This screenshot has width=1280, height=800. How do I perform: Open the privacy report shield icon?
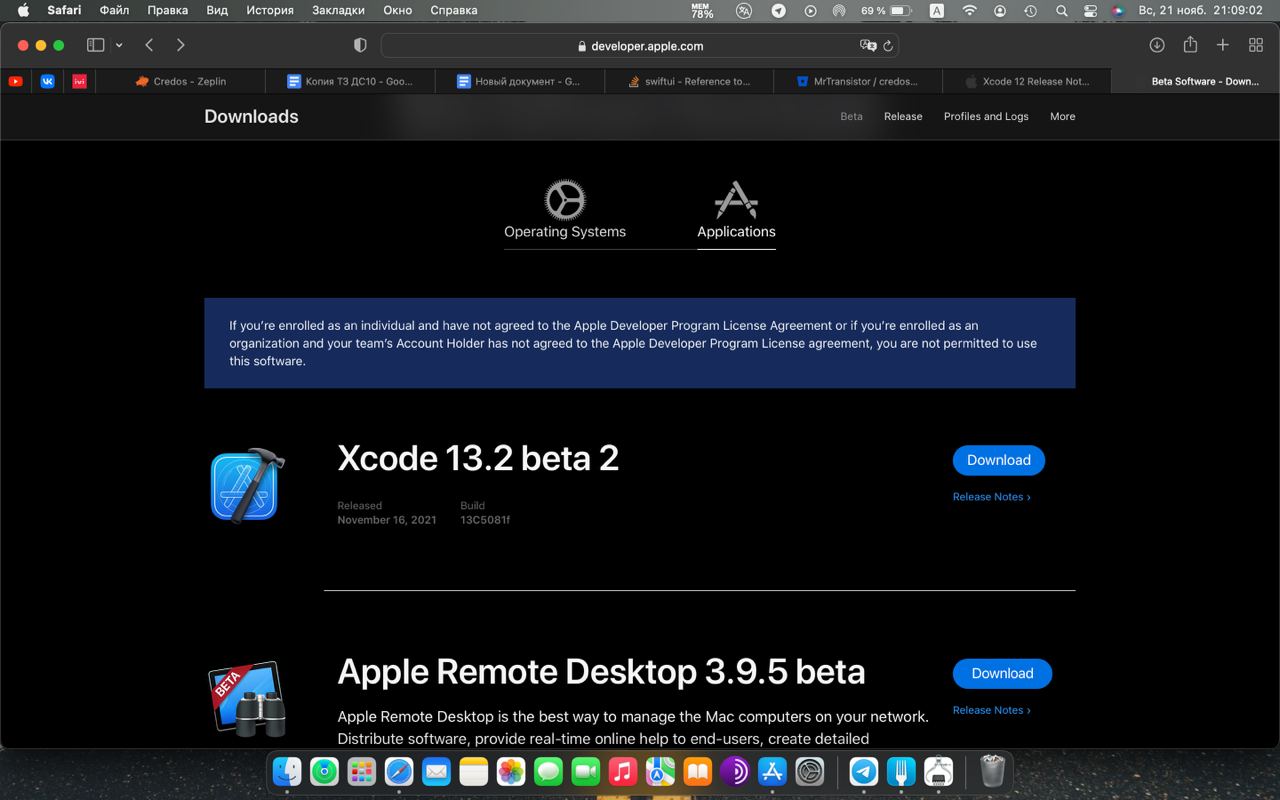(x=360, y=45)
